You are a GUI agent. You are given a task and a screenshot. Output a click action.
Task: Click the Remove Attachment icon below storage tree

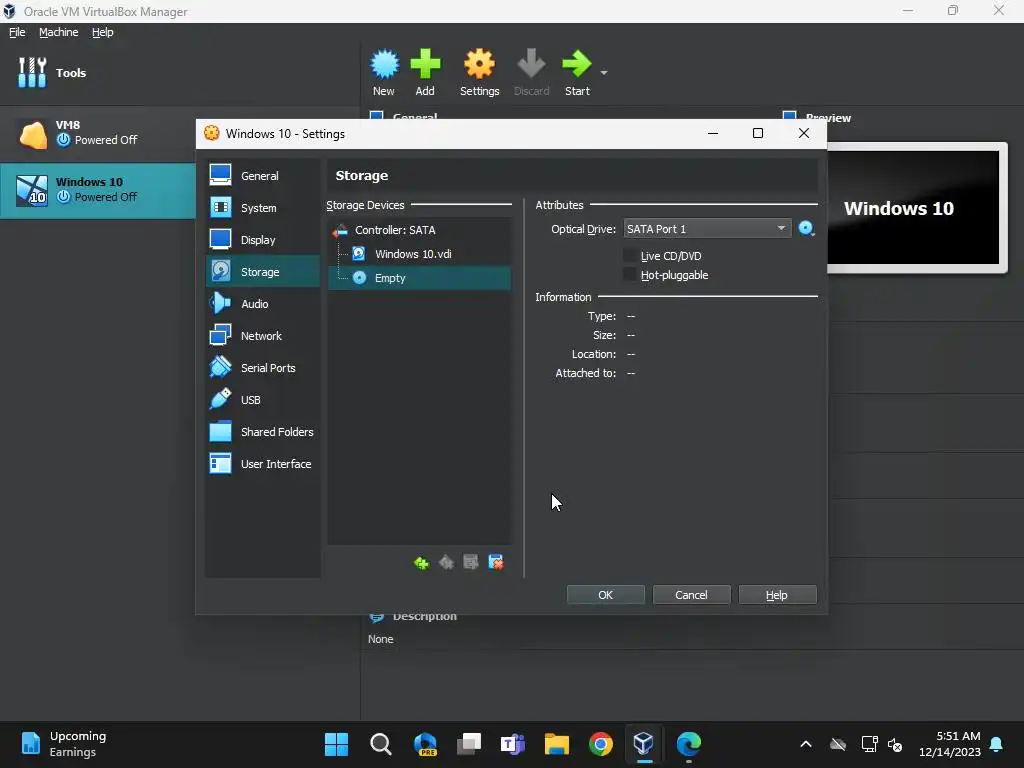496,562
